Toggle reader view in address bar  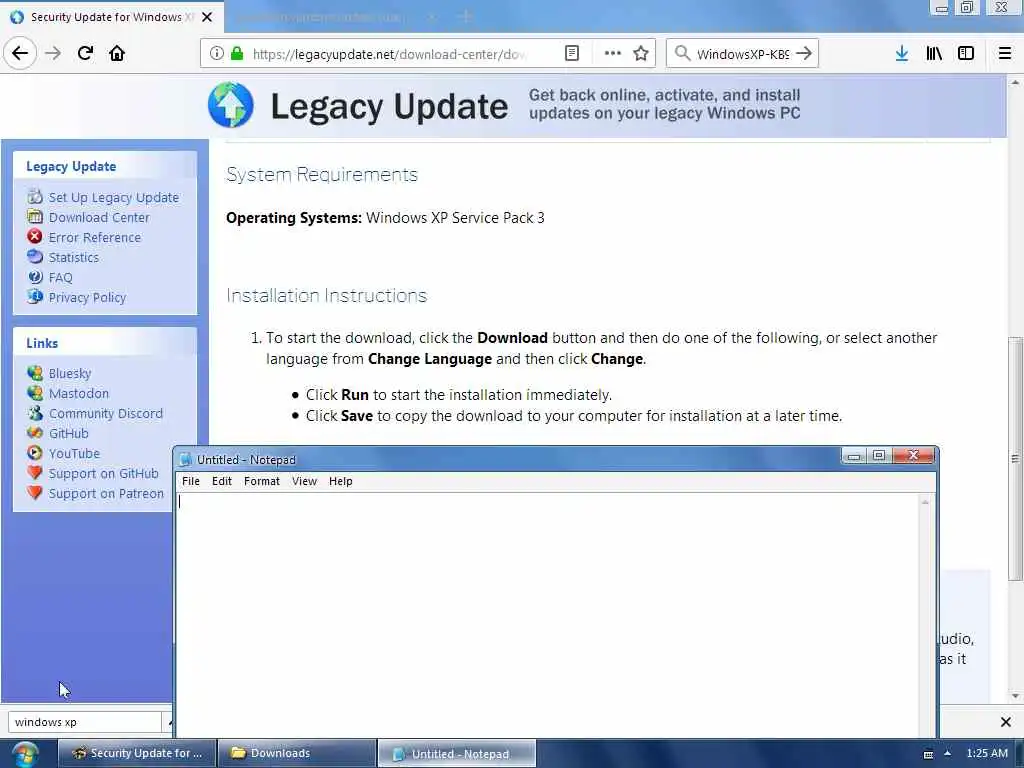pos(571,54)
